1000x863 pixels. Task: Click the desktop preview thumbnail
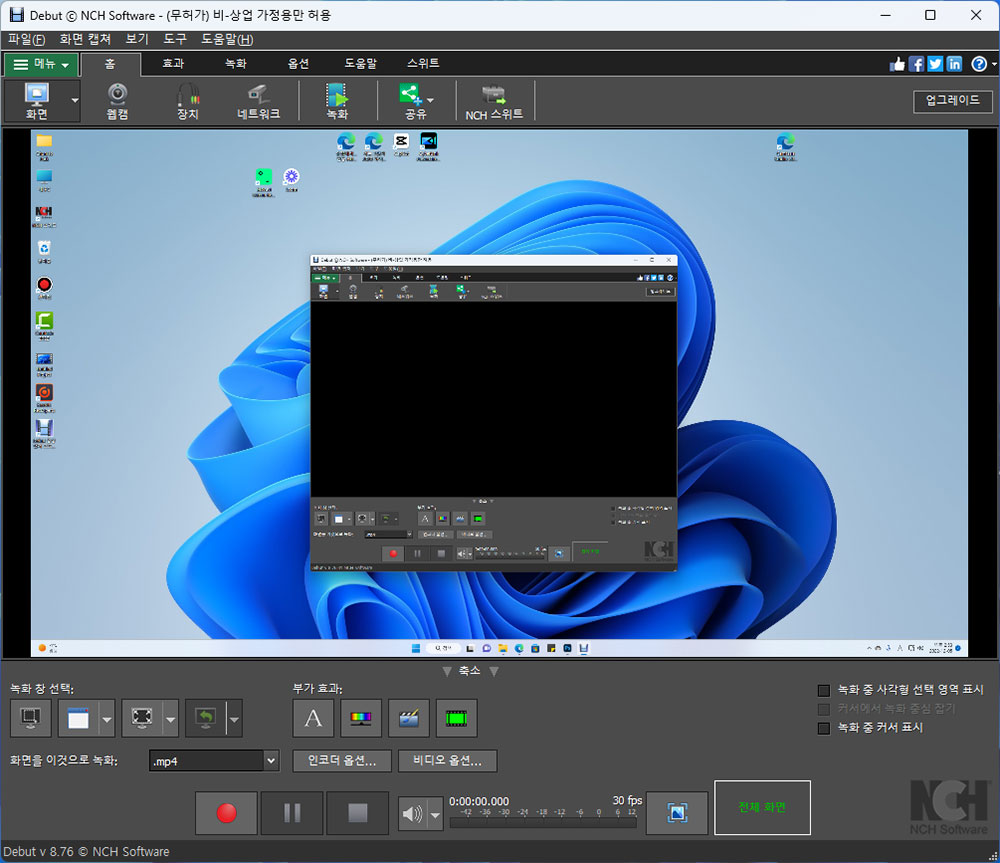[x=499, y=394]
